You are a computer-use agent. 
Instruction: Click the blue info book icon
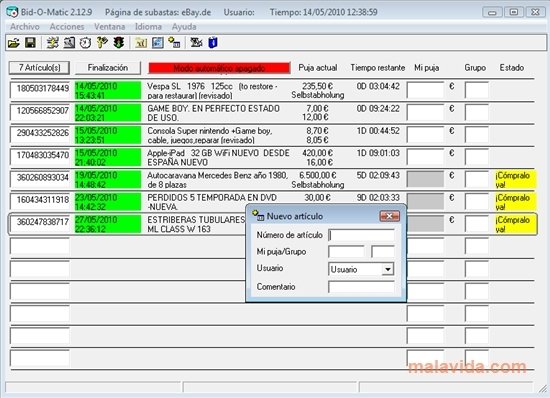click(x=213, y=43)
